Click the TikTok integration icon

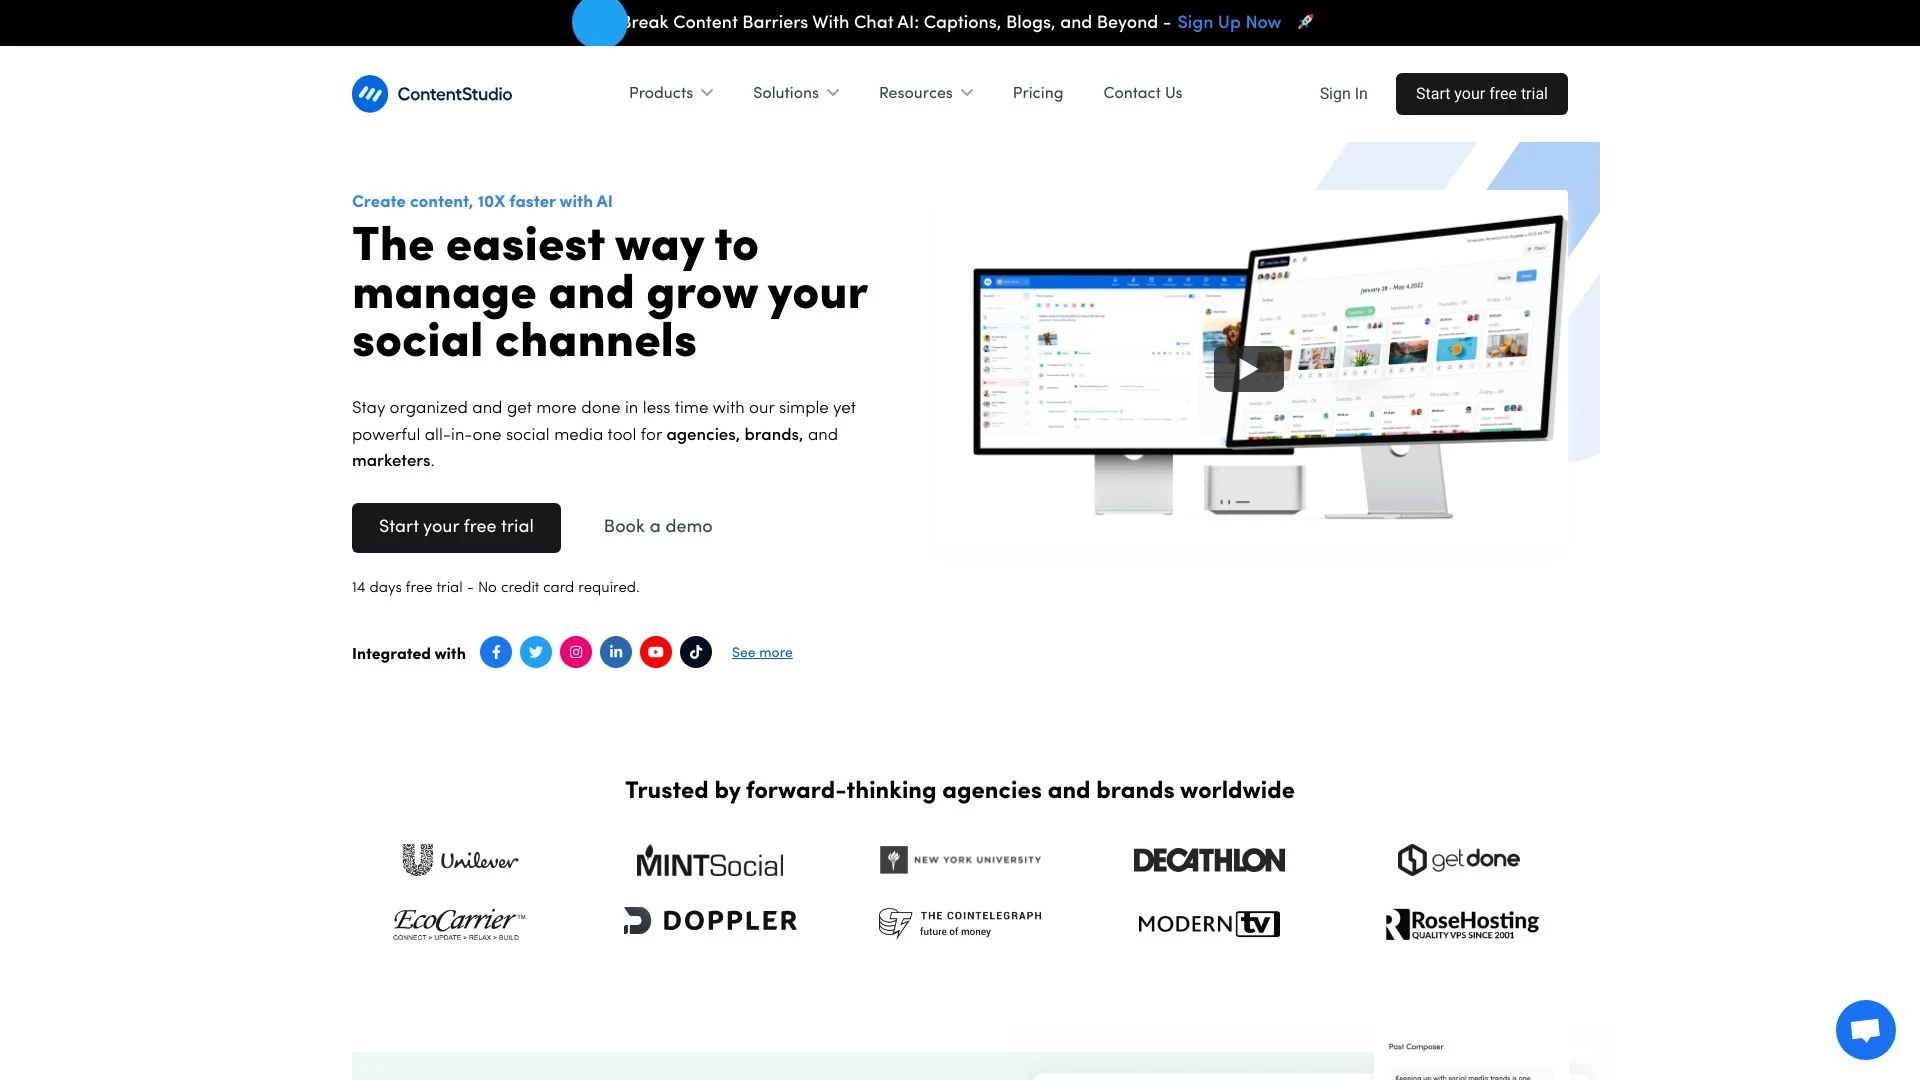[695, 651]
